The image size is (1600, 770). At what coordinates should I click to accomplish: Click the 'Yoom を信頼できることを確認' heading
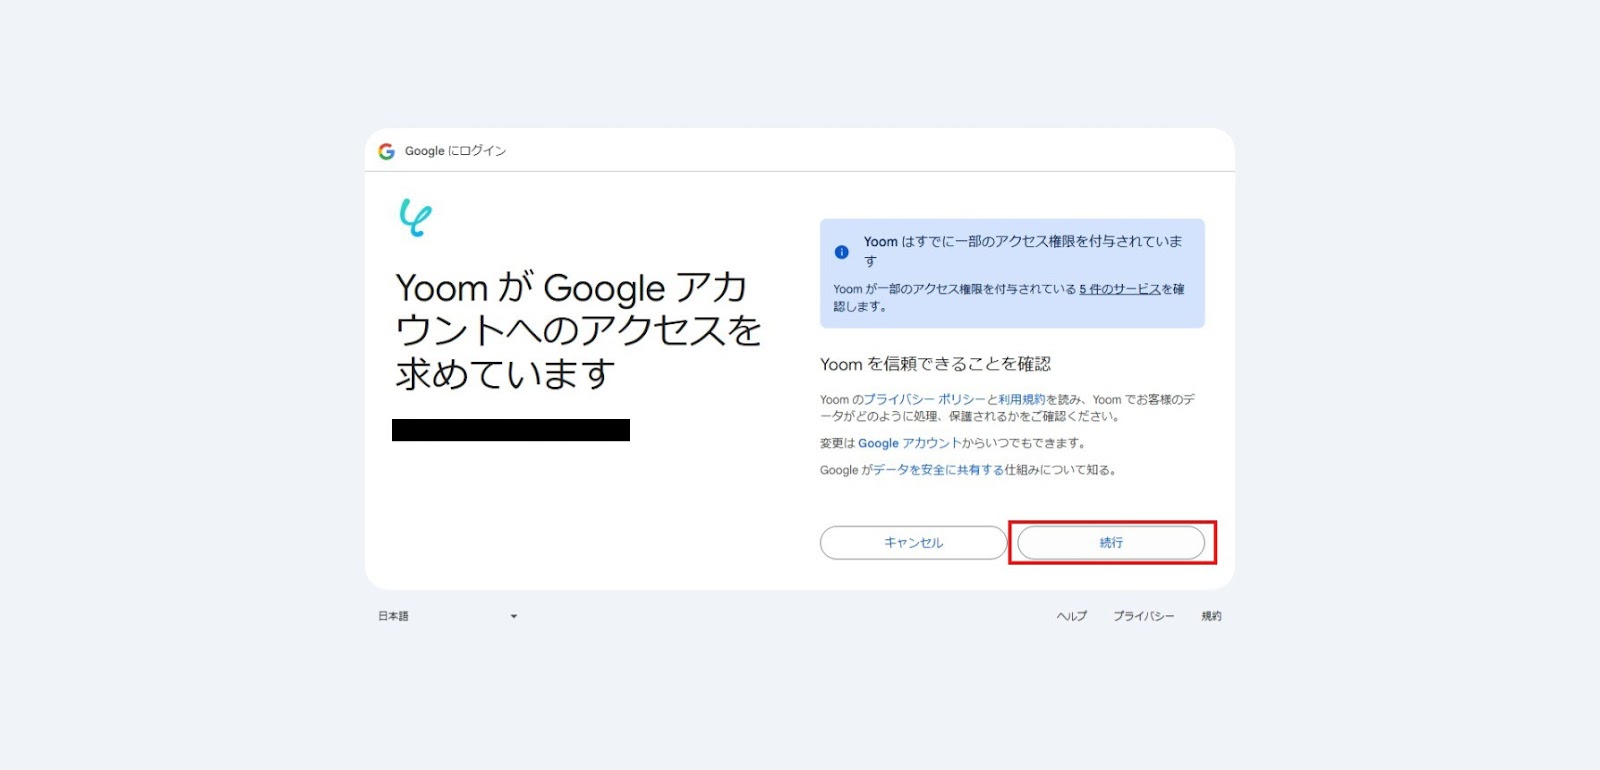[935, 364]
